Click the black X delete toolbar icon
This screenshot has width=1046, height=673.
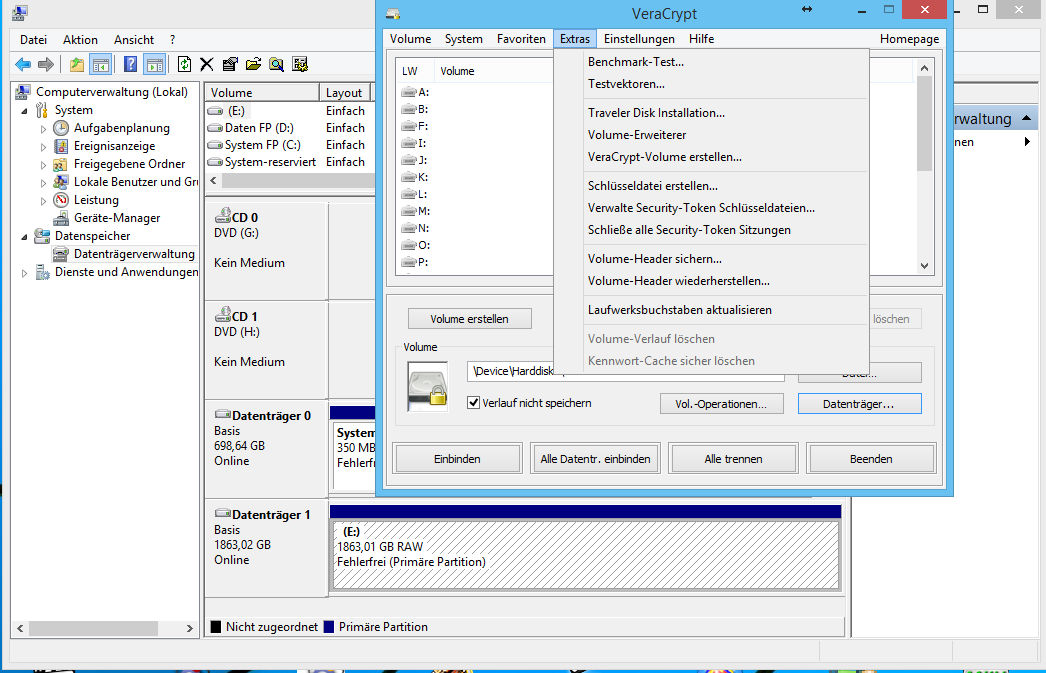click(207, 65)
